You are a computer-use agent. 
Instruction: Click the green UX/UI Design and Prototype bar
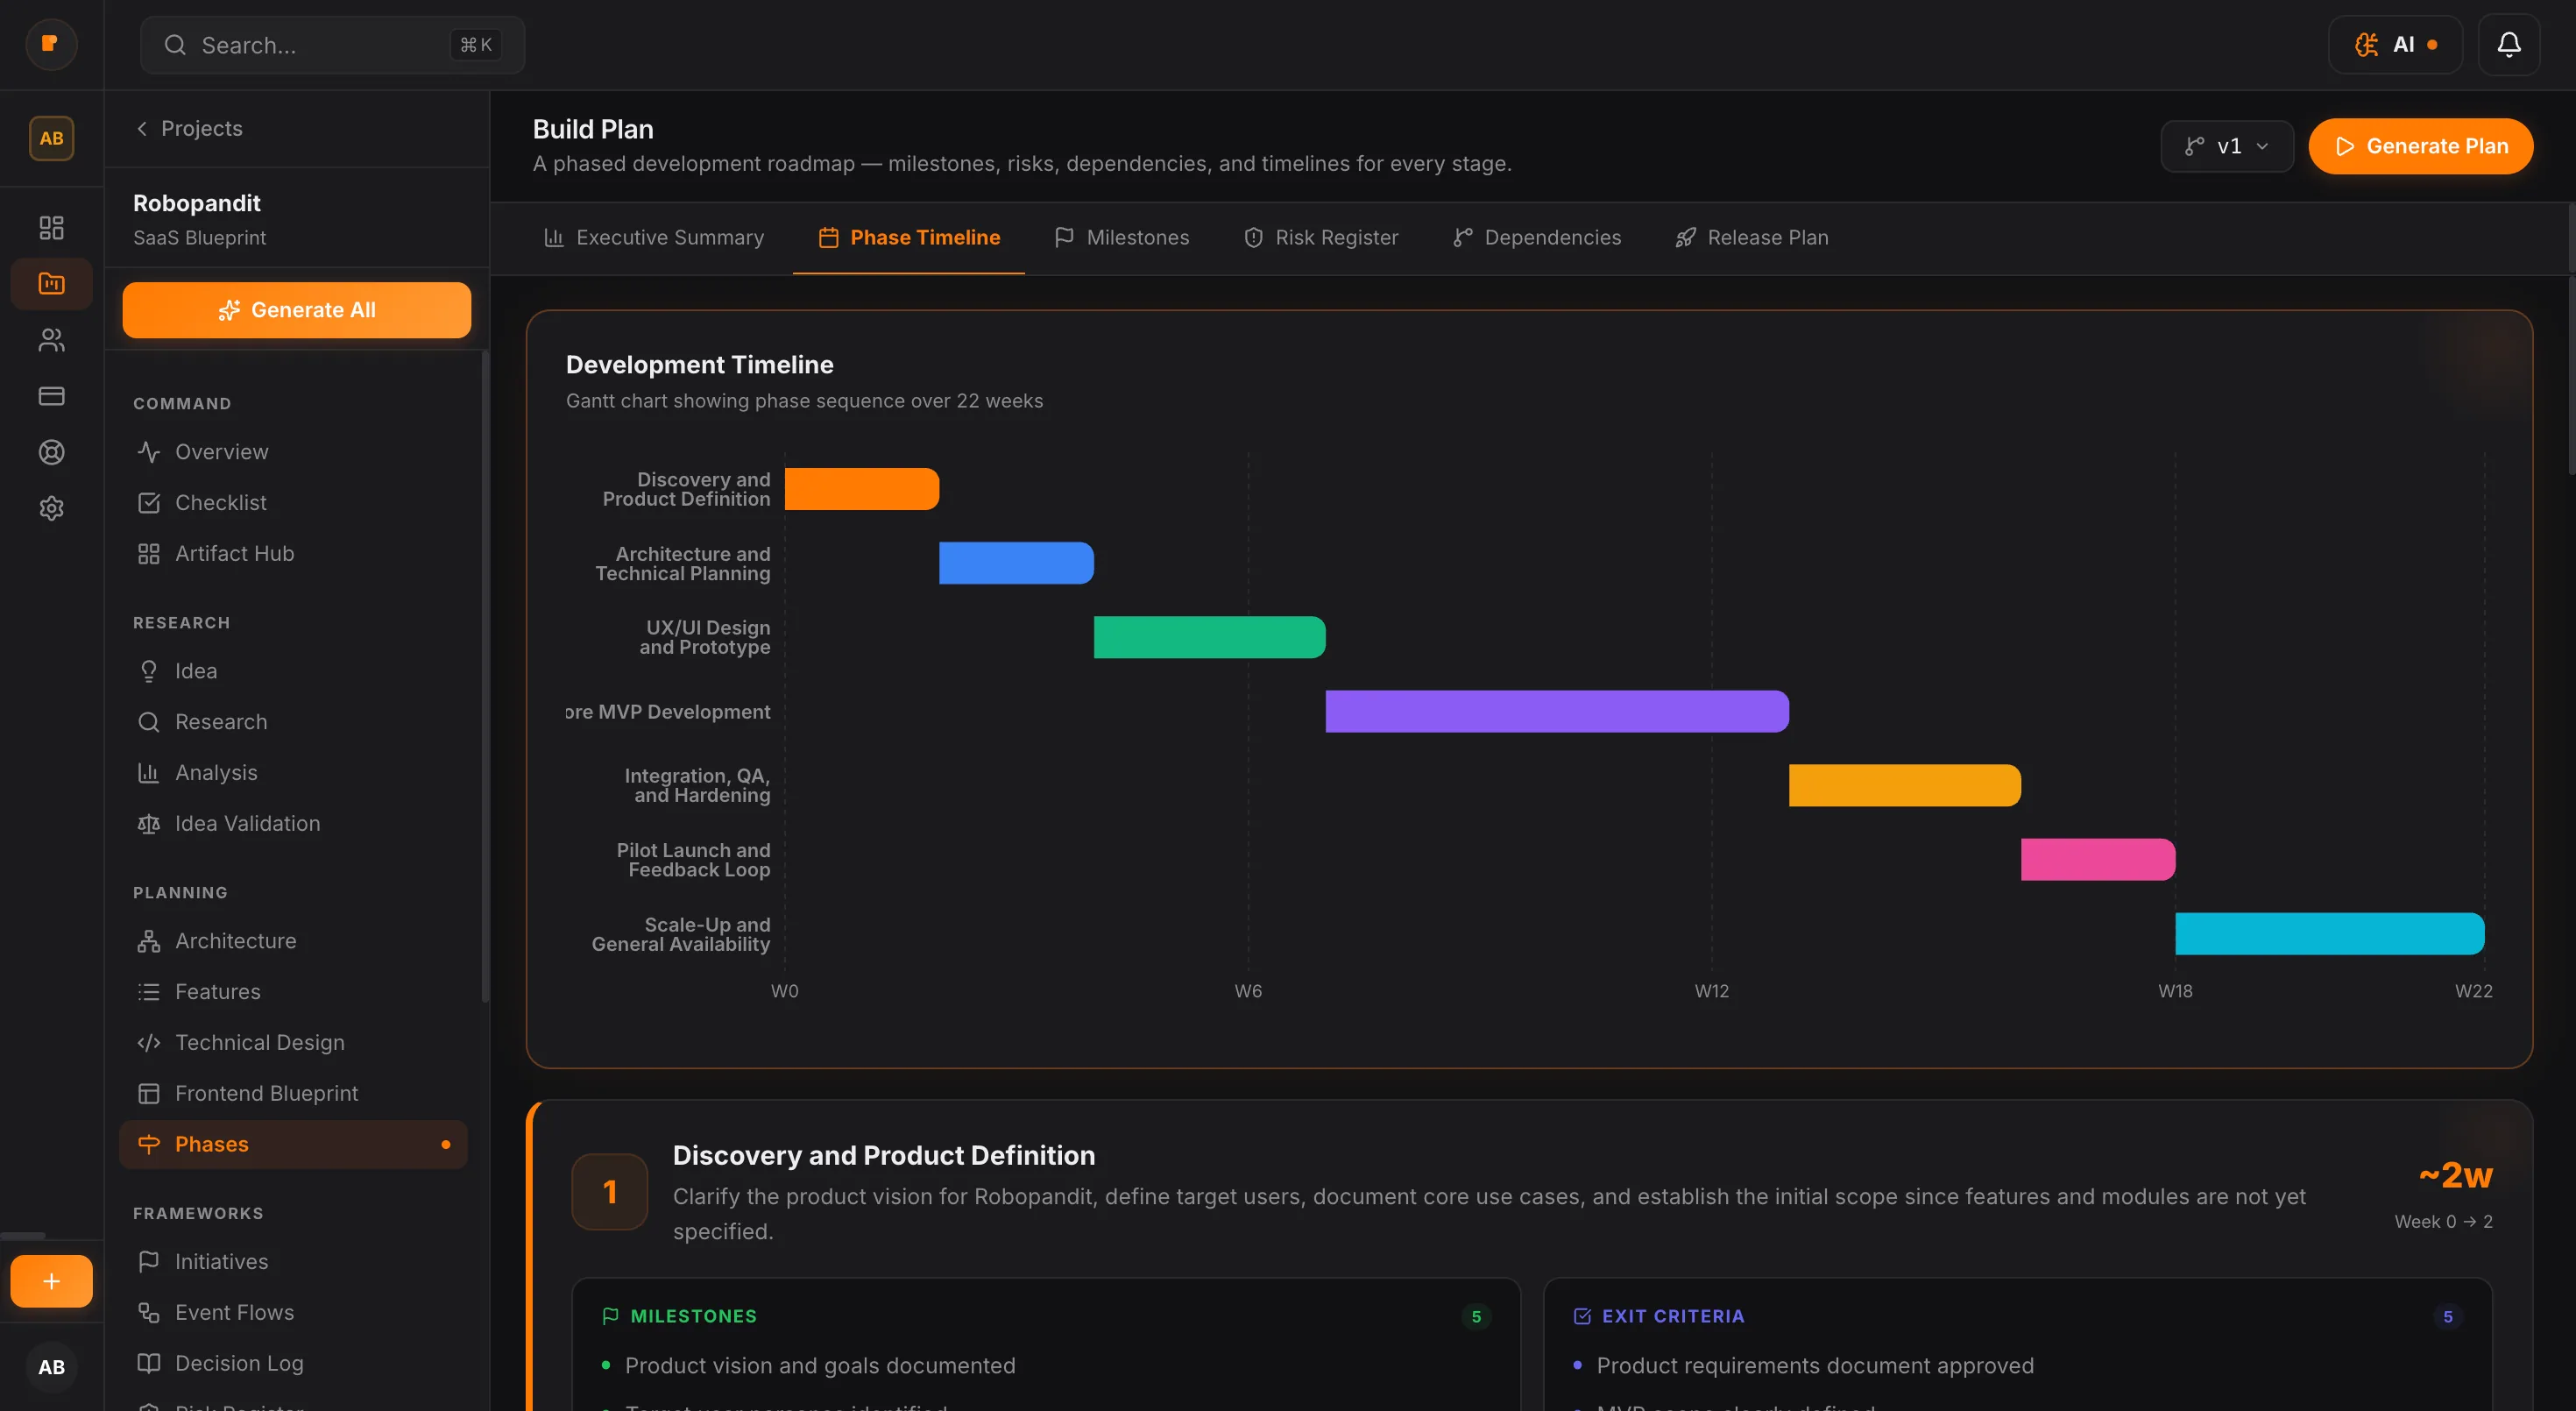(1210, 637)
